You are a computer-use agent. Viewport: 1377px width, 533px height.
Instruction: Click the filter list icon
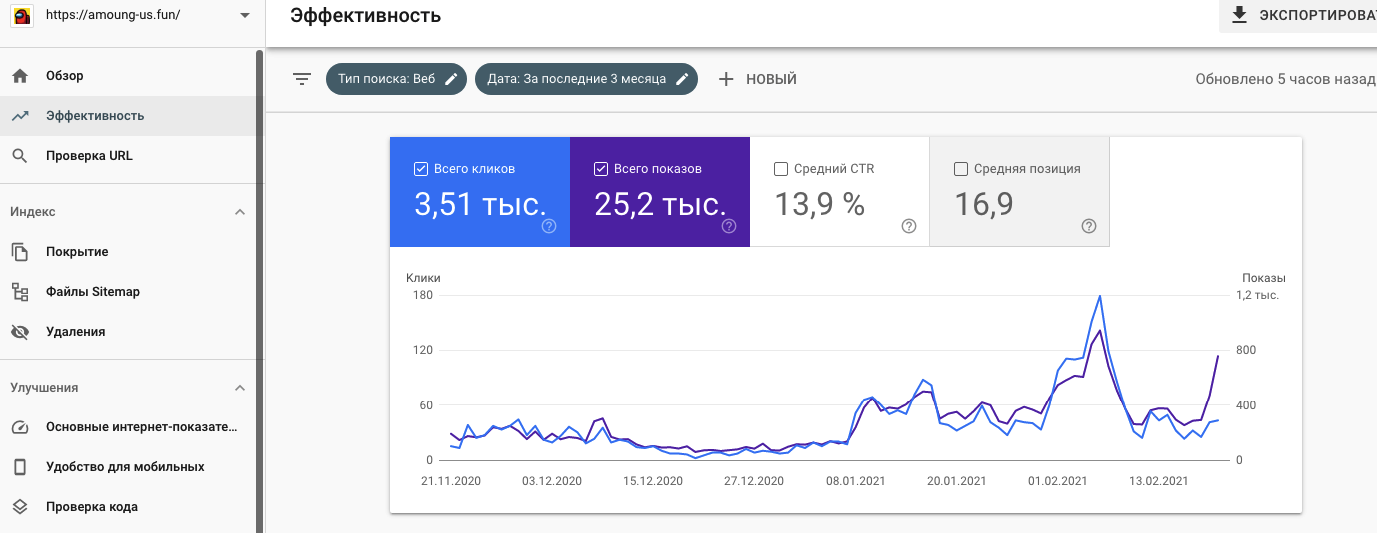pyautogui.click(x=302, y=79)
